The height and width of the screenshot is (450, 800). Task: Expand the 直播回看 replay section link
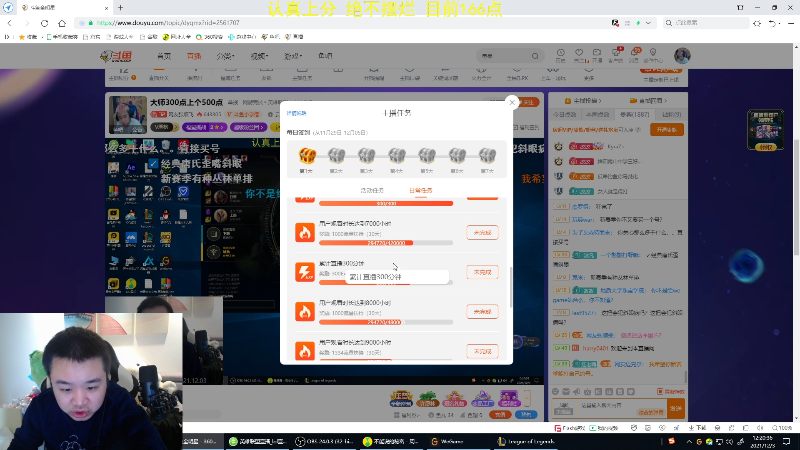coord(648,101)
